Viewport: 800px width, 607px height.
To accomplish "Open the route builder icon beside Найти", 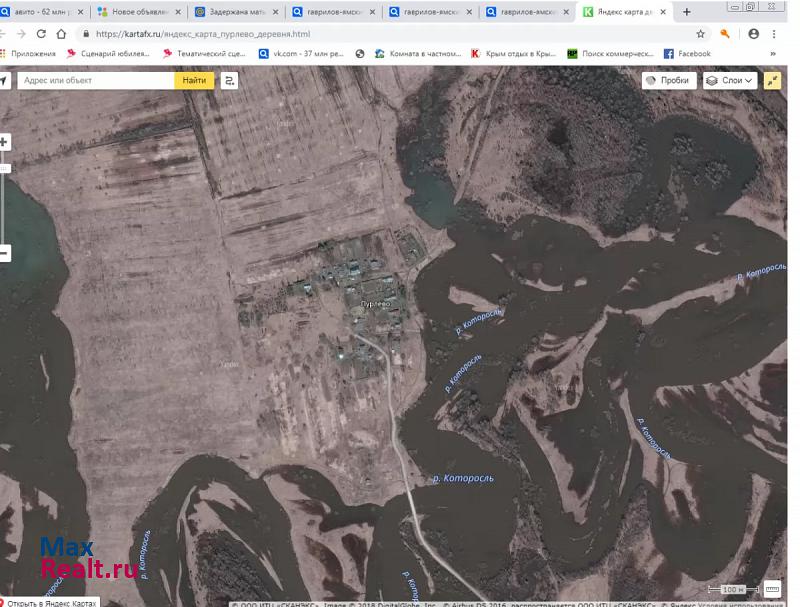I will (x=230, y=80).
